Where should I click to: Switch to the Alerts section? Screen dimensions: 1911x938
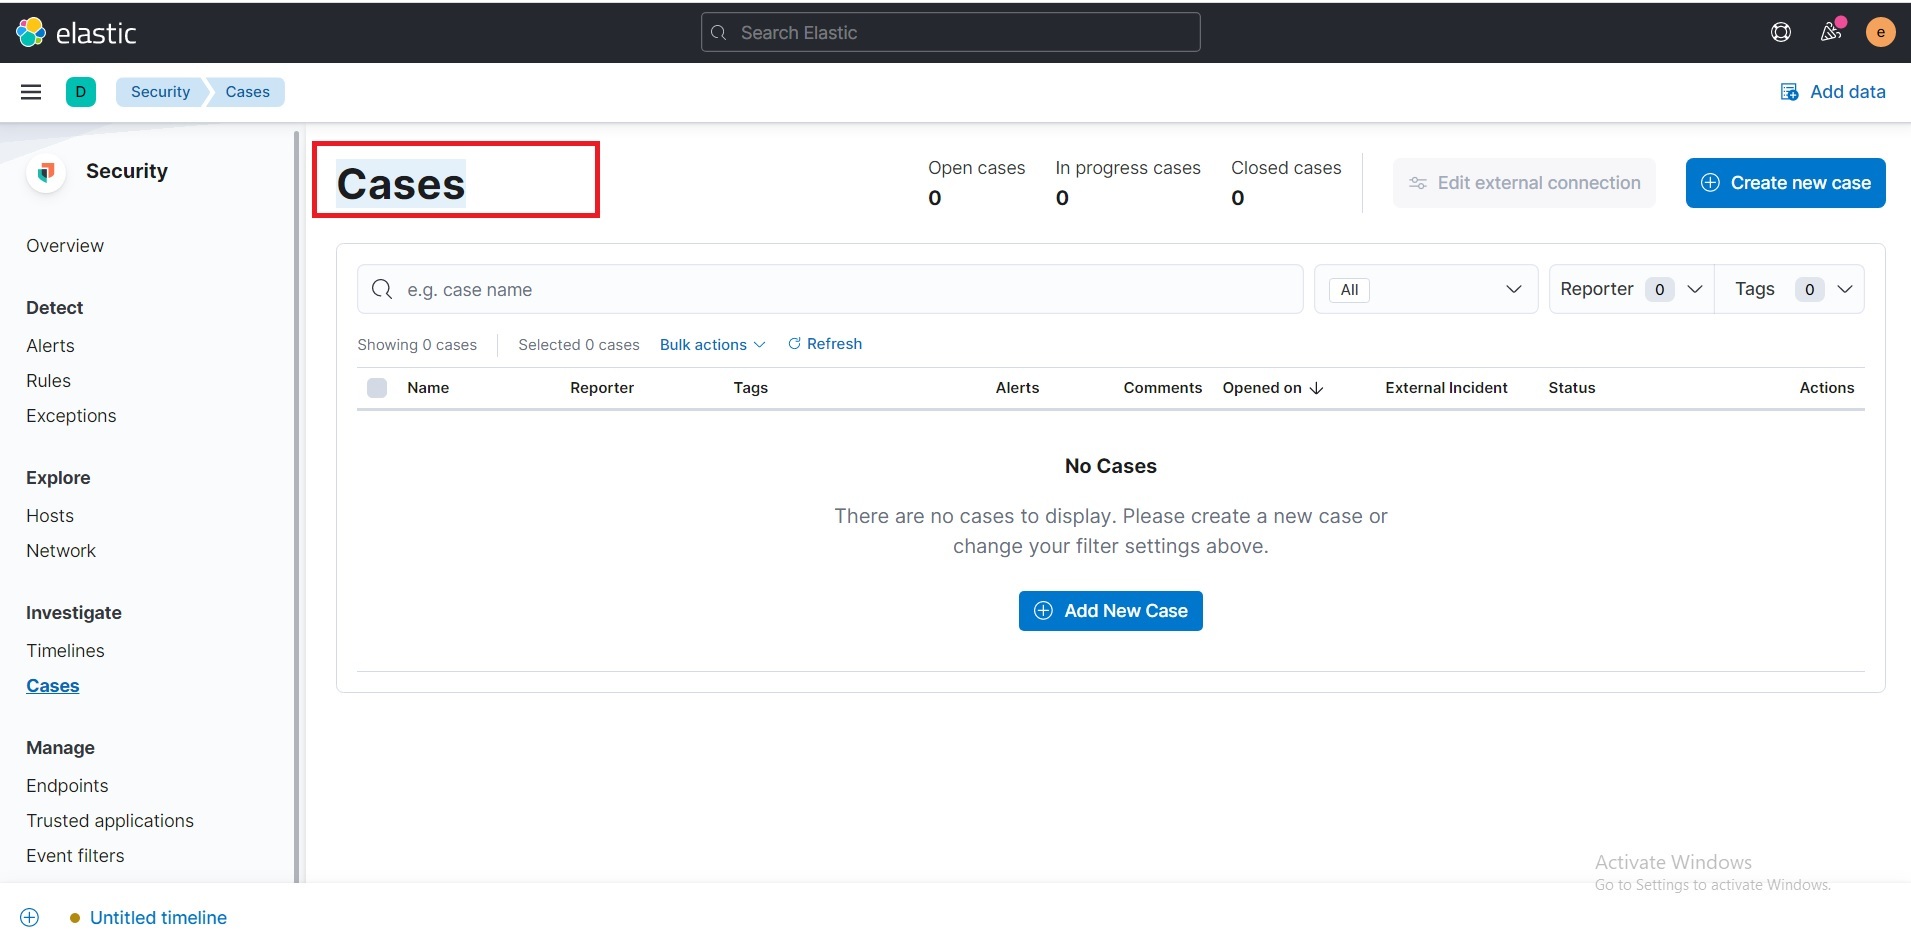pos(51,345)
